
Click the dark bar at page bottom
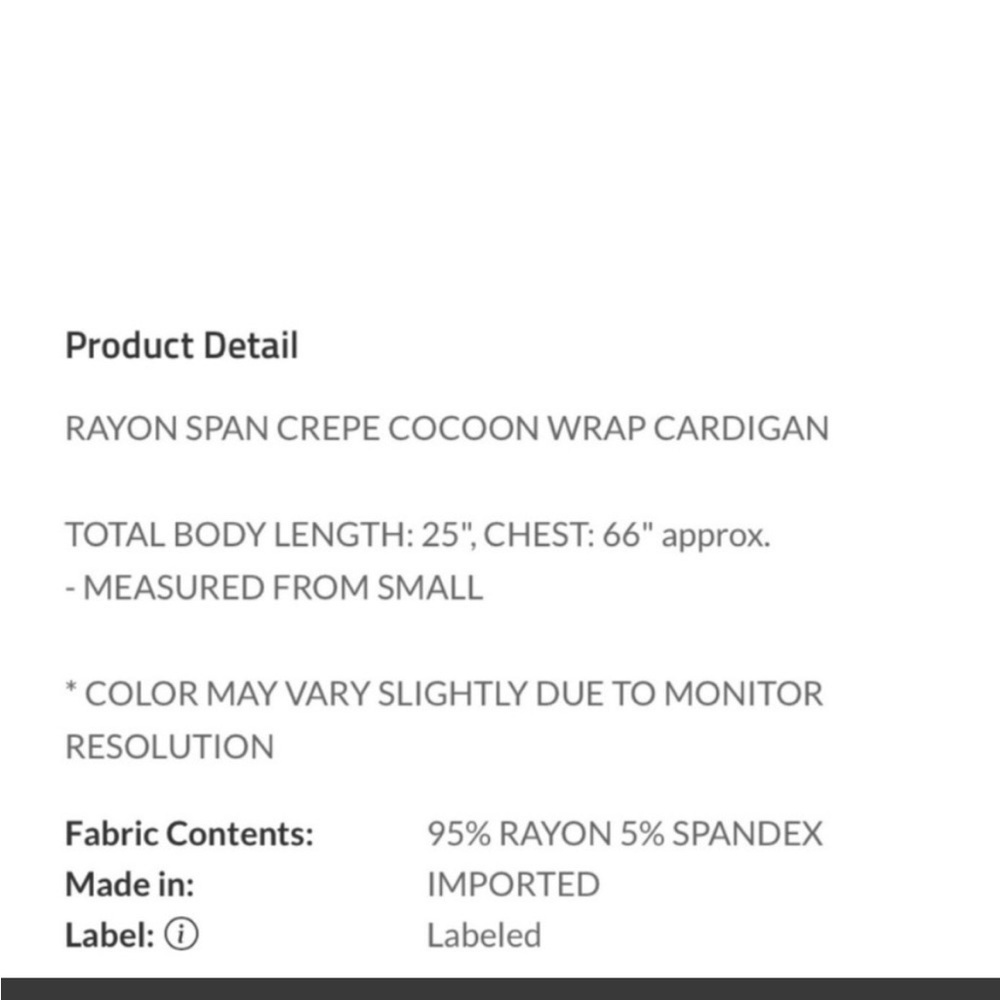tap(500, 989)
